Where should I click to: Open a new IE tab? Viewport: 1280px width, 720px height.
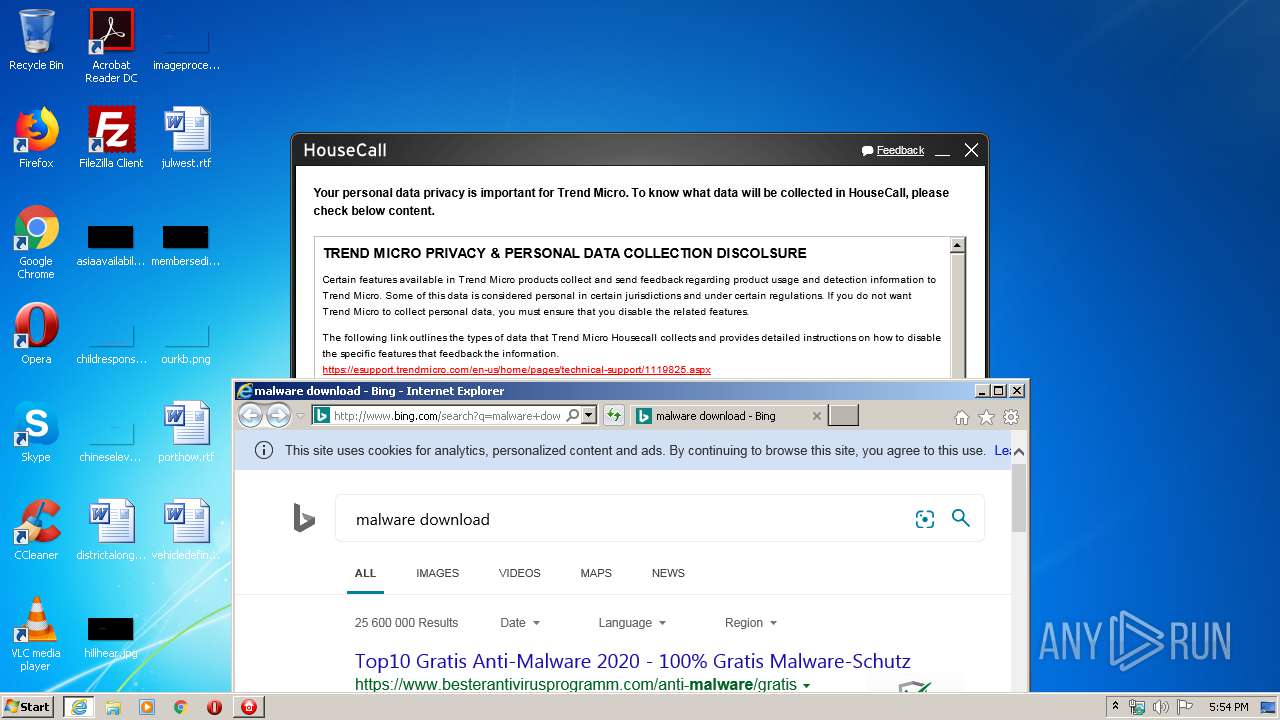[x=843, y=415]
